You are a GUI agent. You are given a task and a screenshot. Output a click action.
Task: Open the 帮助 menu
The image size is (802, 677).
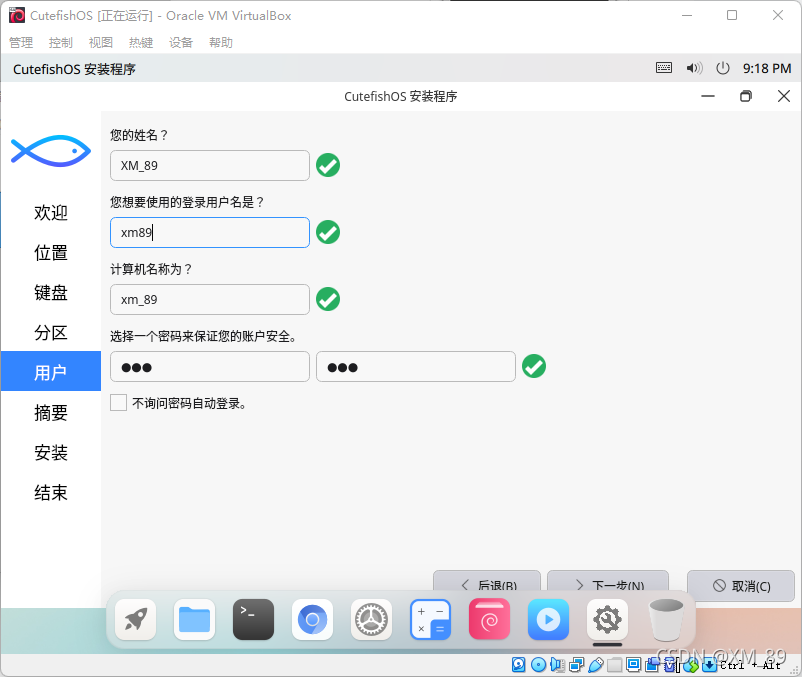coord(220,42)
